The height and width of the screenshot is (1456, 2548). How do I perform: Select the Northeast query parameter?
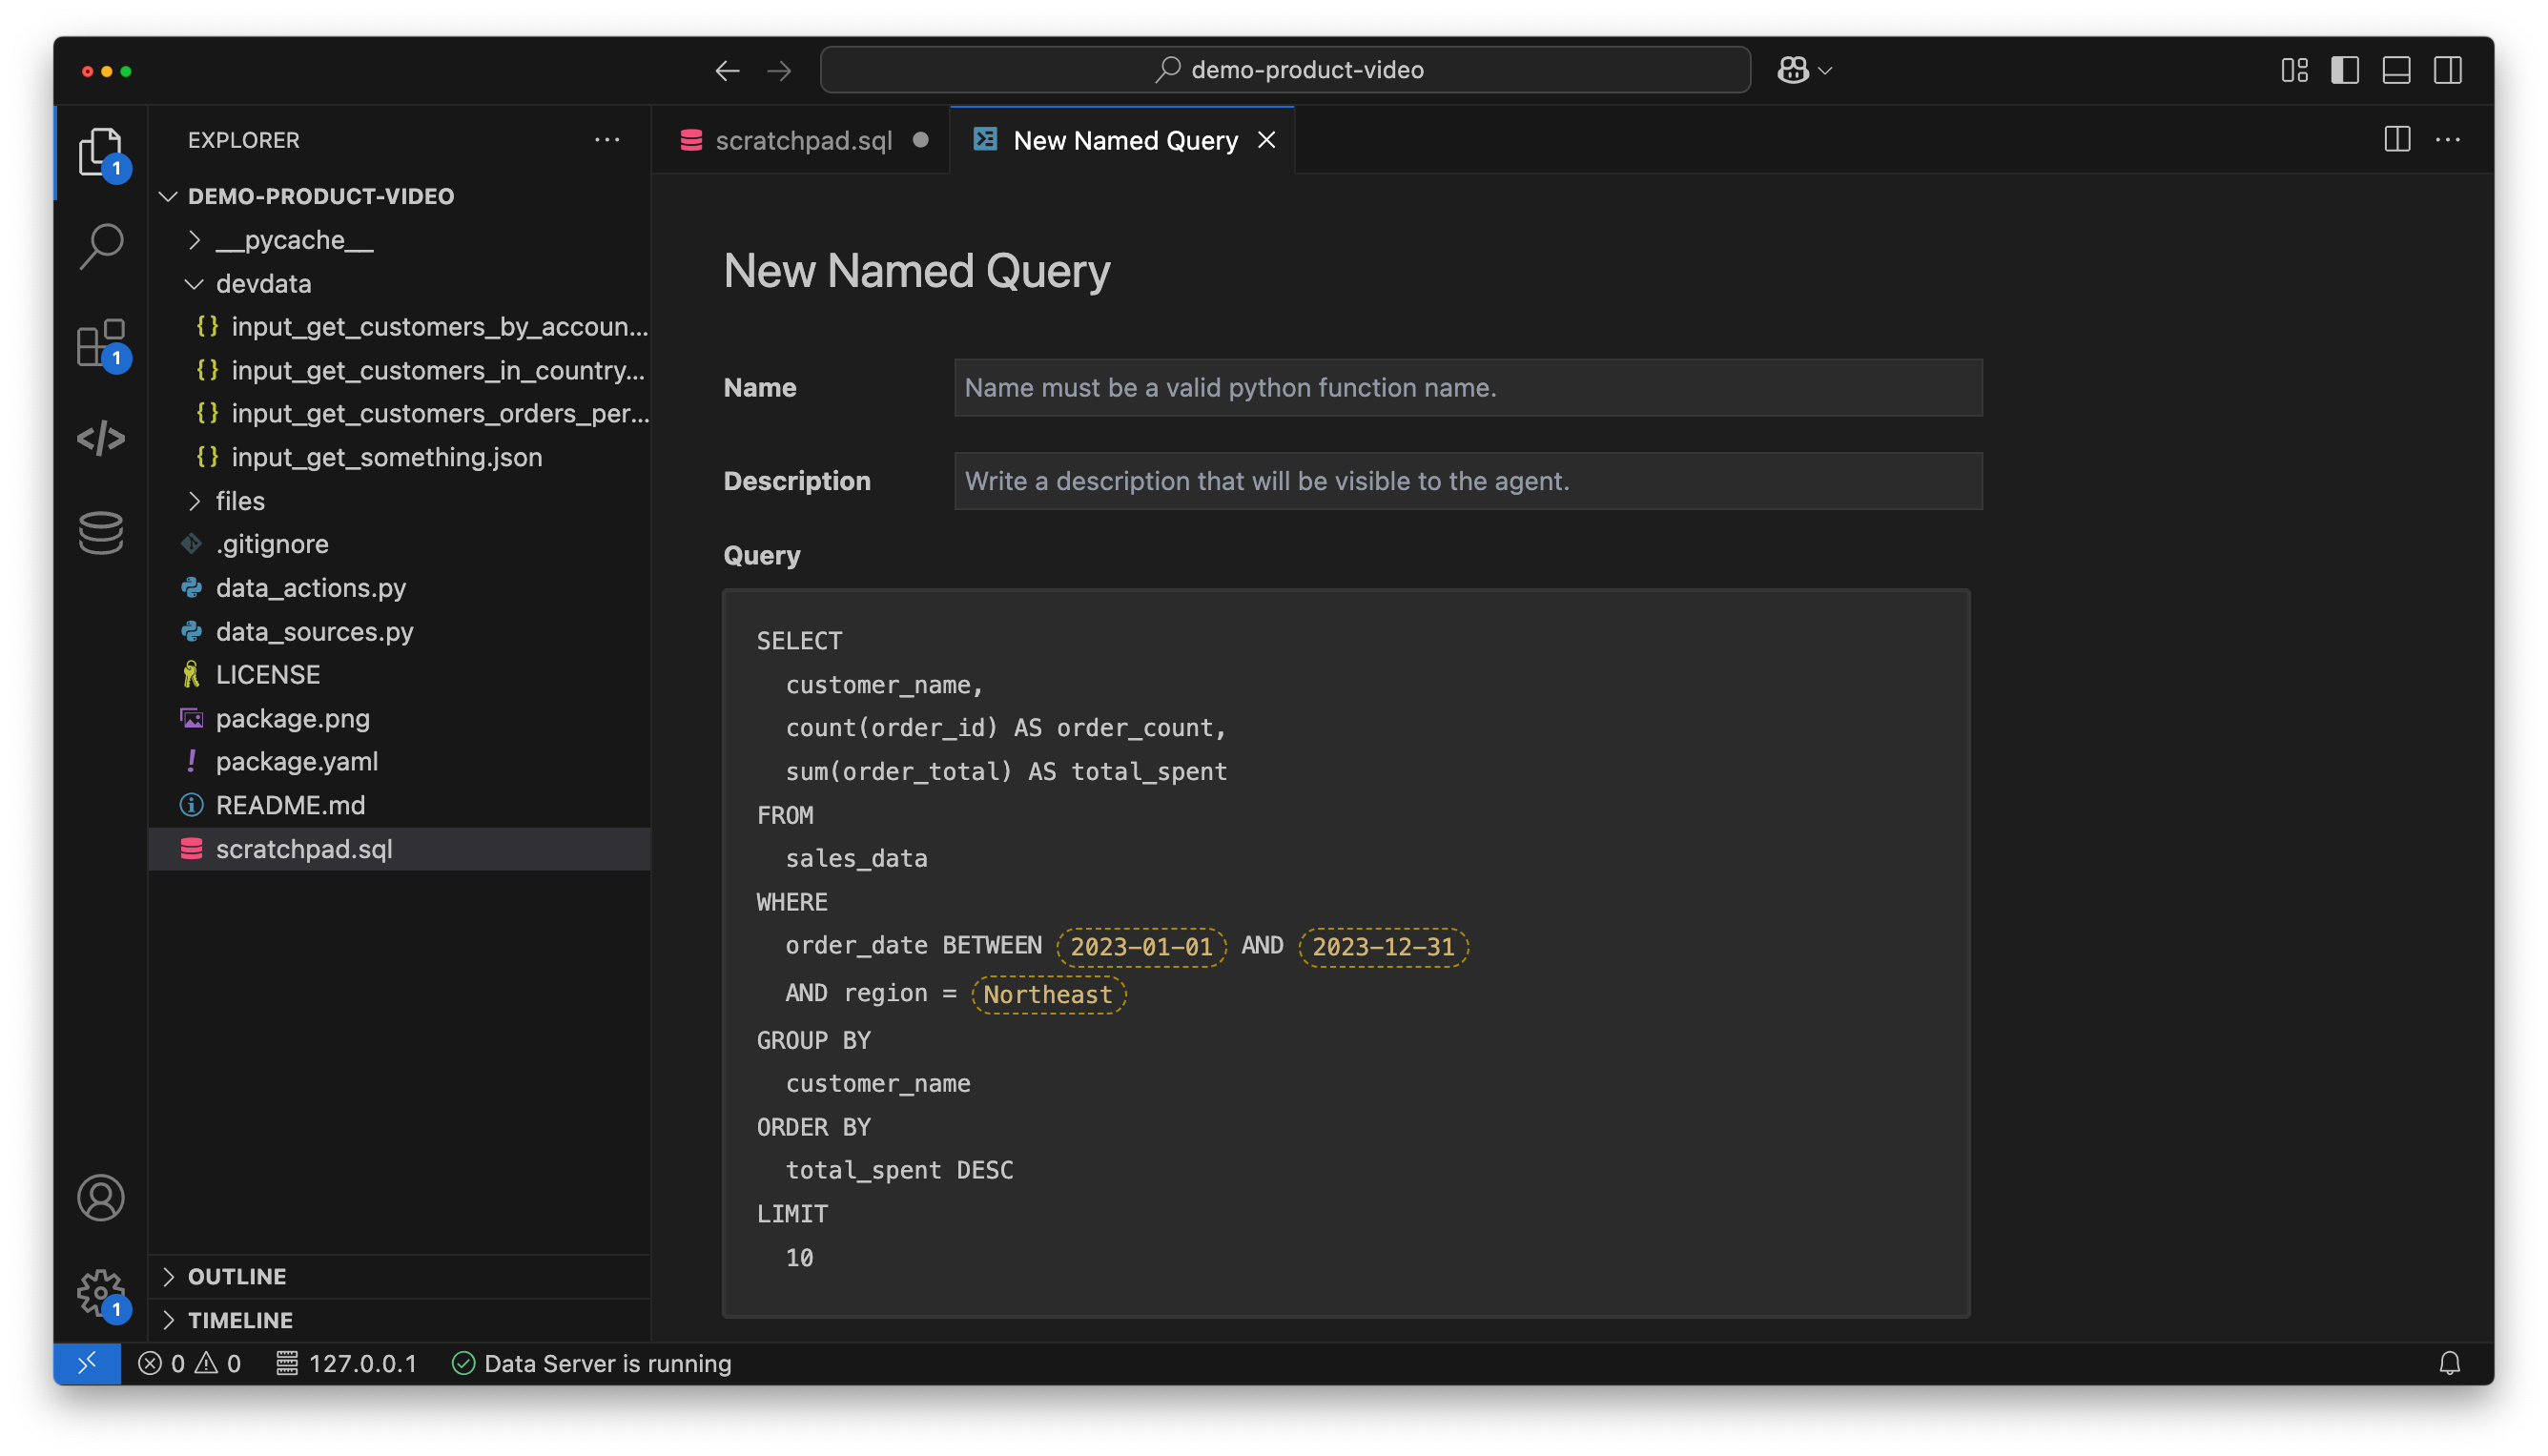(1048, 994)
